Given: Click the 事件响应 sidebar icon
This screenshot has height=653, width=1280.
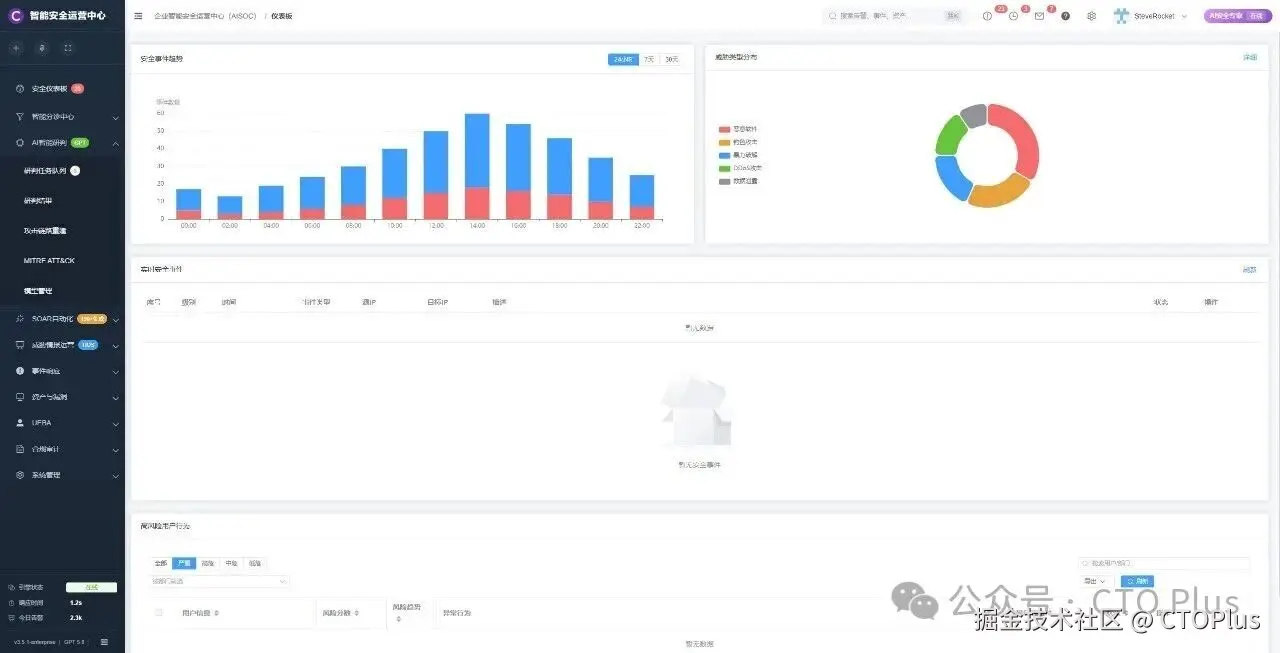Looking at the screenshot, I should (20, 371).
